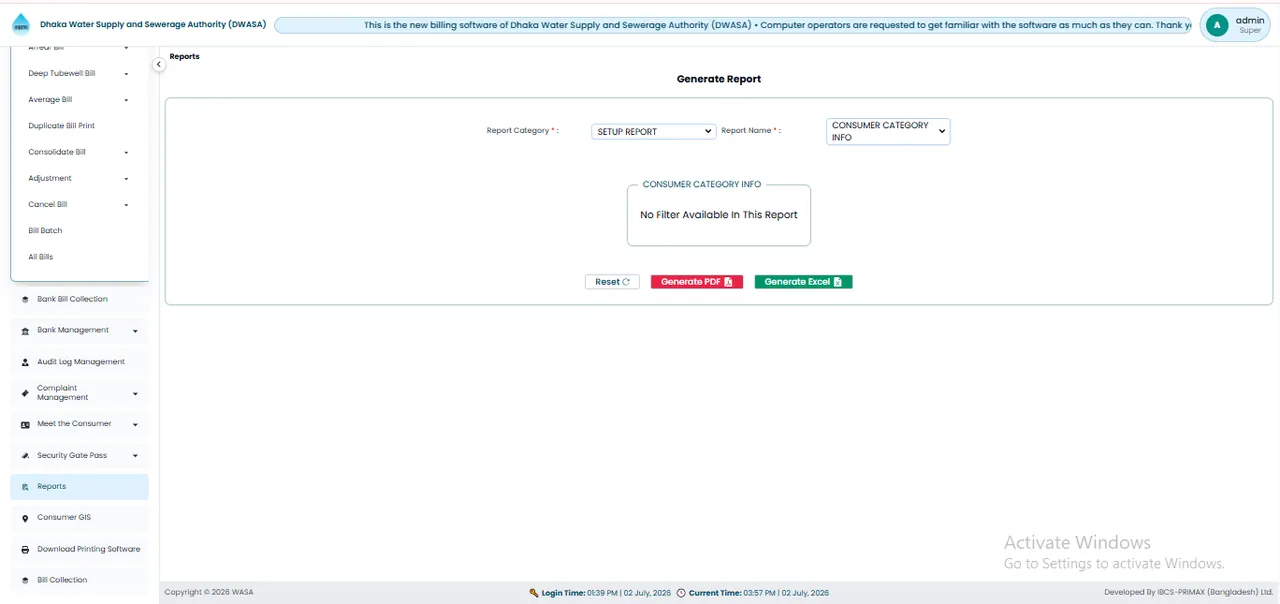Expand the Bank Management menu arrow
1280x604 pixels.
[x=135, y=331]
